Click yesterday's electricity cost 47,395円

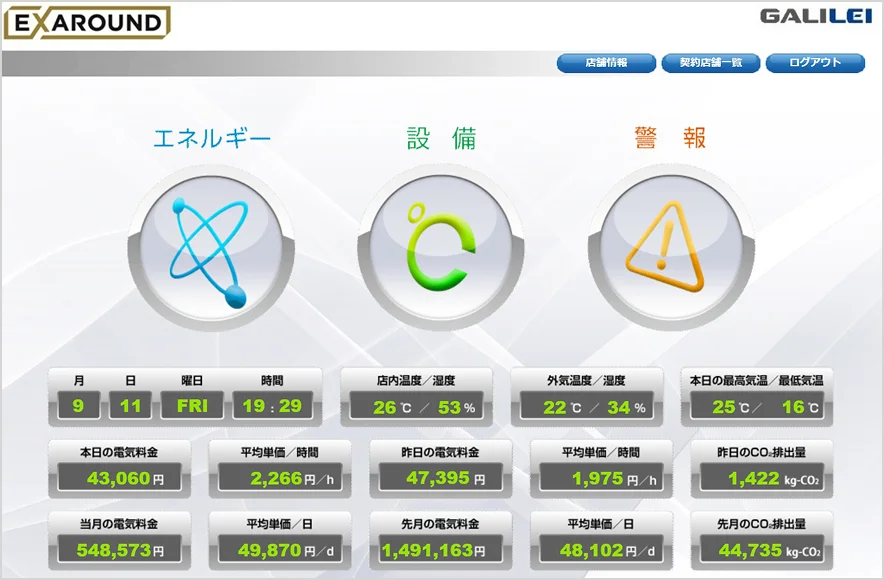441,478
